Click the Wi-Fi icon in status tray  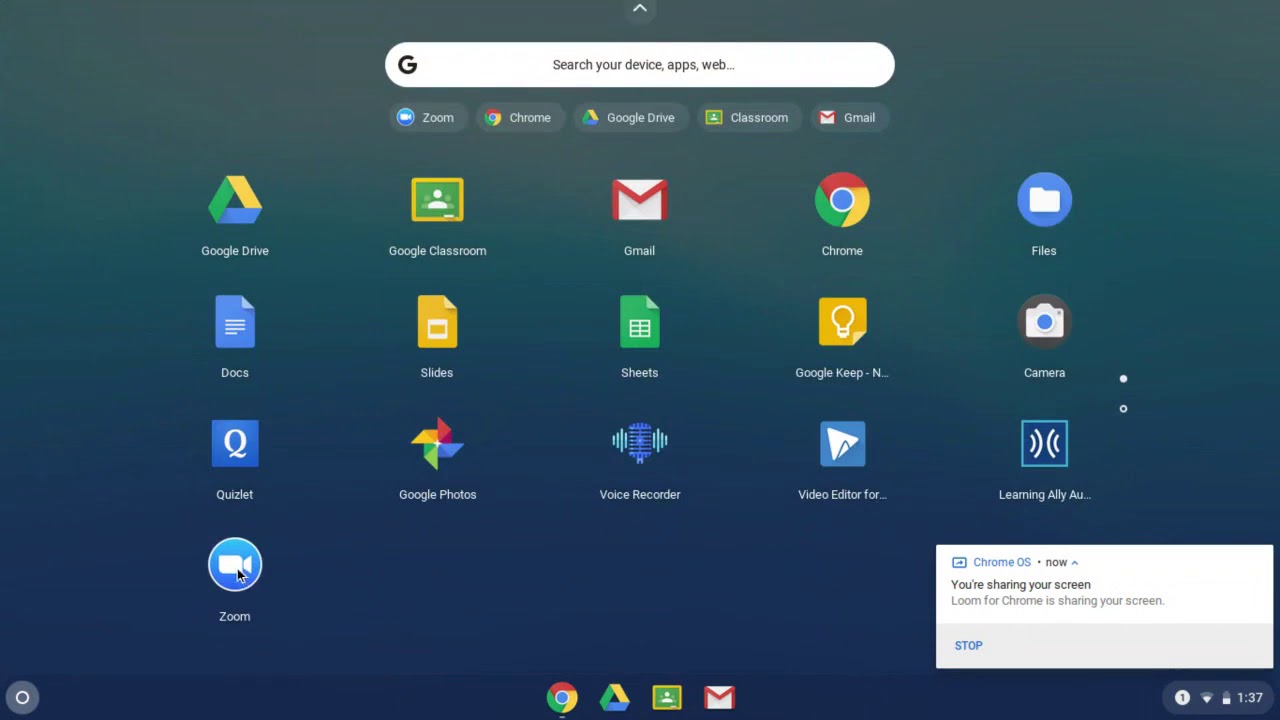[1206, 698]
